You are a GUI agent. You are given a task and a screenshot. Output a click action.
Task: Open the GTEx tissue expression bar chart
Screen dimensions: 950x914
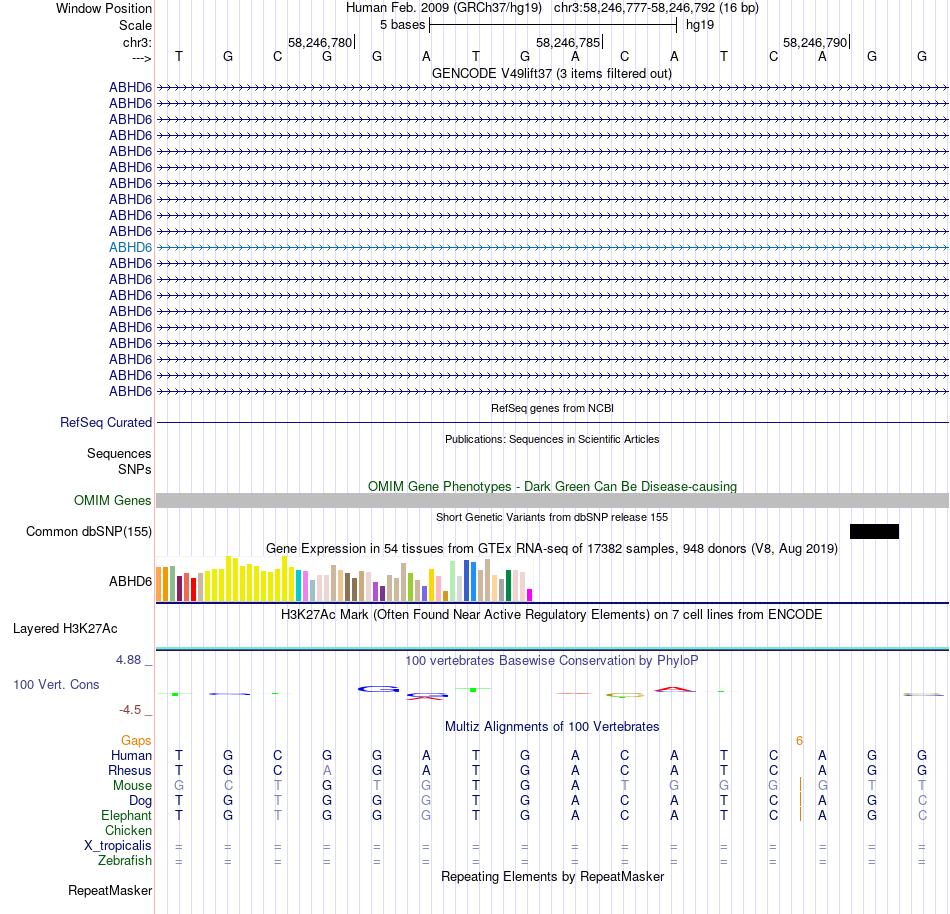(x=344, y=579)
